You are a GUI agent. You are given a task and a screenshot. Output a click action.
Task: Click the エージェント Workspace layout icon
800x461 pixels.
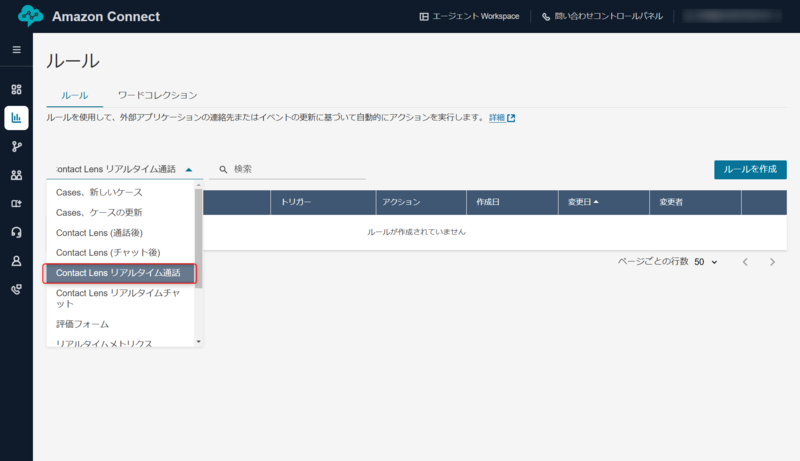pyautogui.click(x=424, y=16)
